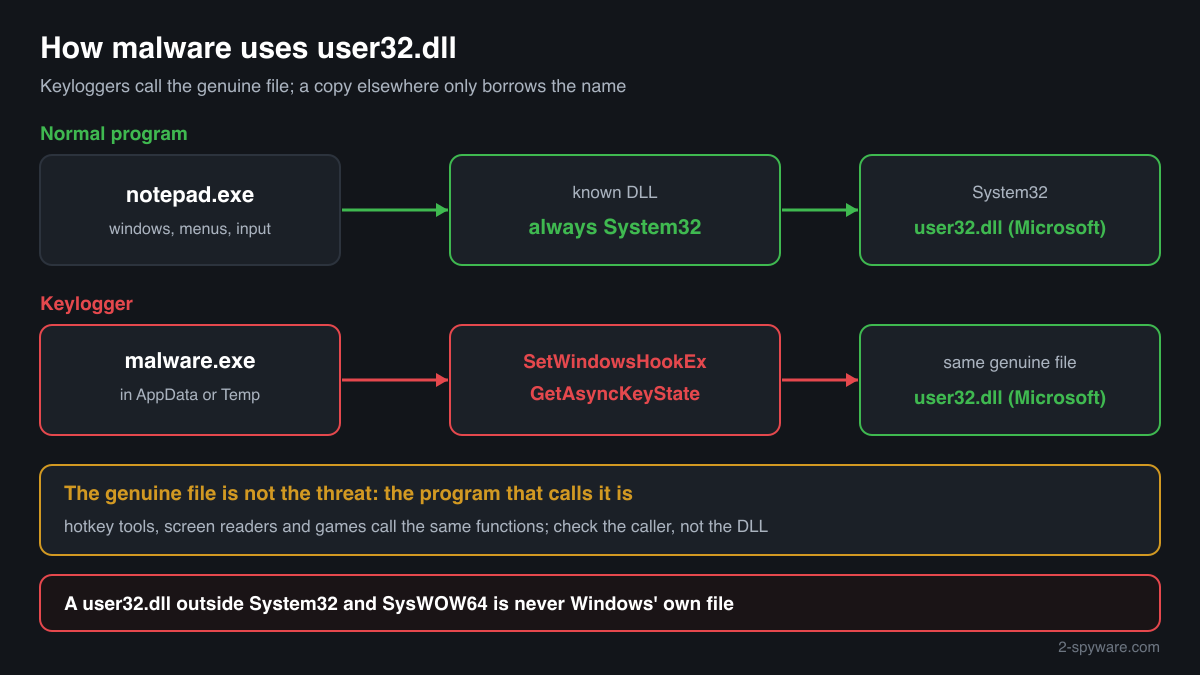Image resolution: width=1200 pixels, height=675 pixels.
Task: Click 'SetWindowsHookEx' function name
Action: tap(615, 361)
